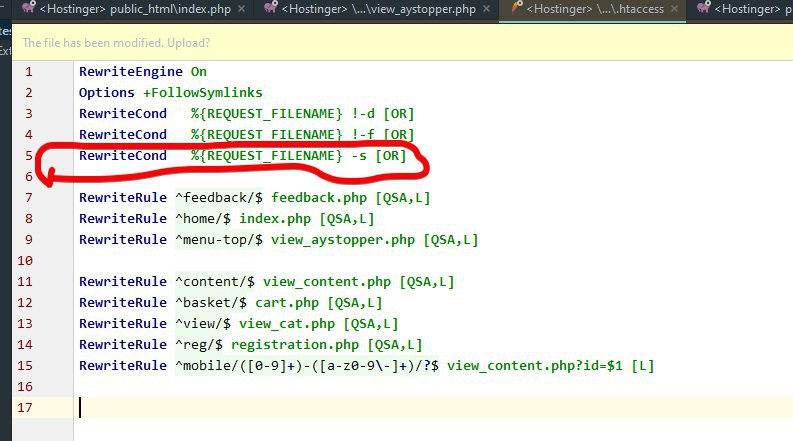Image resolution: width=793 pixels, height=441 pixels.
Task: Click '+FollowSymlinks' on line 2
Action: [x=203, y=93]
